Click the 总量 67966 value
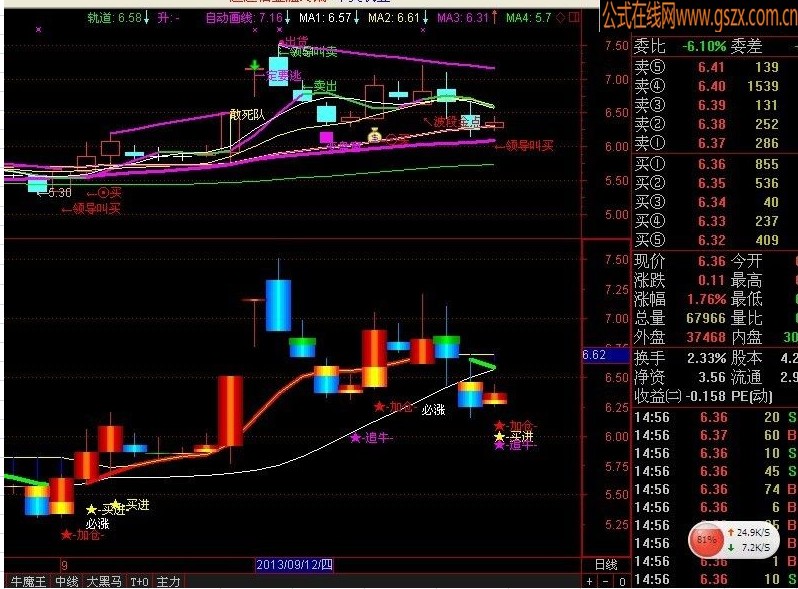 click(x=706, y=318)
